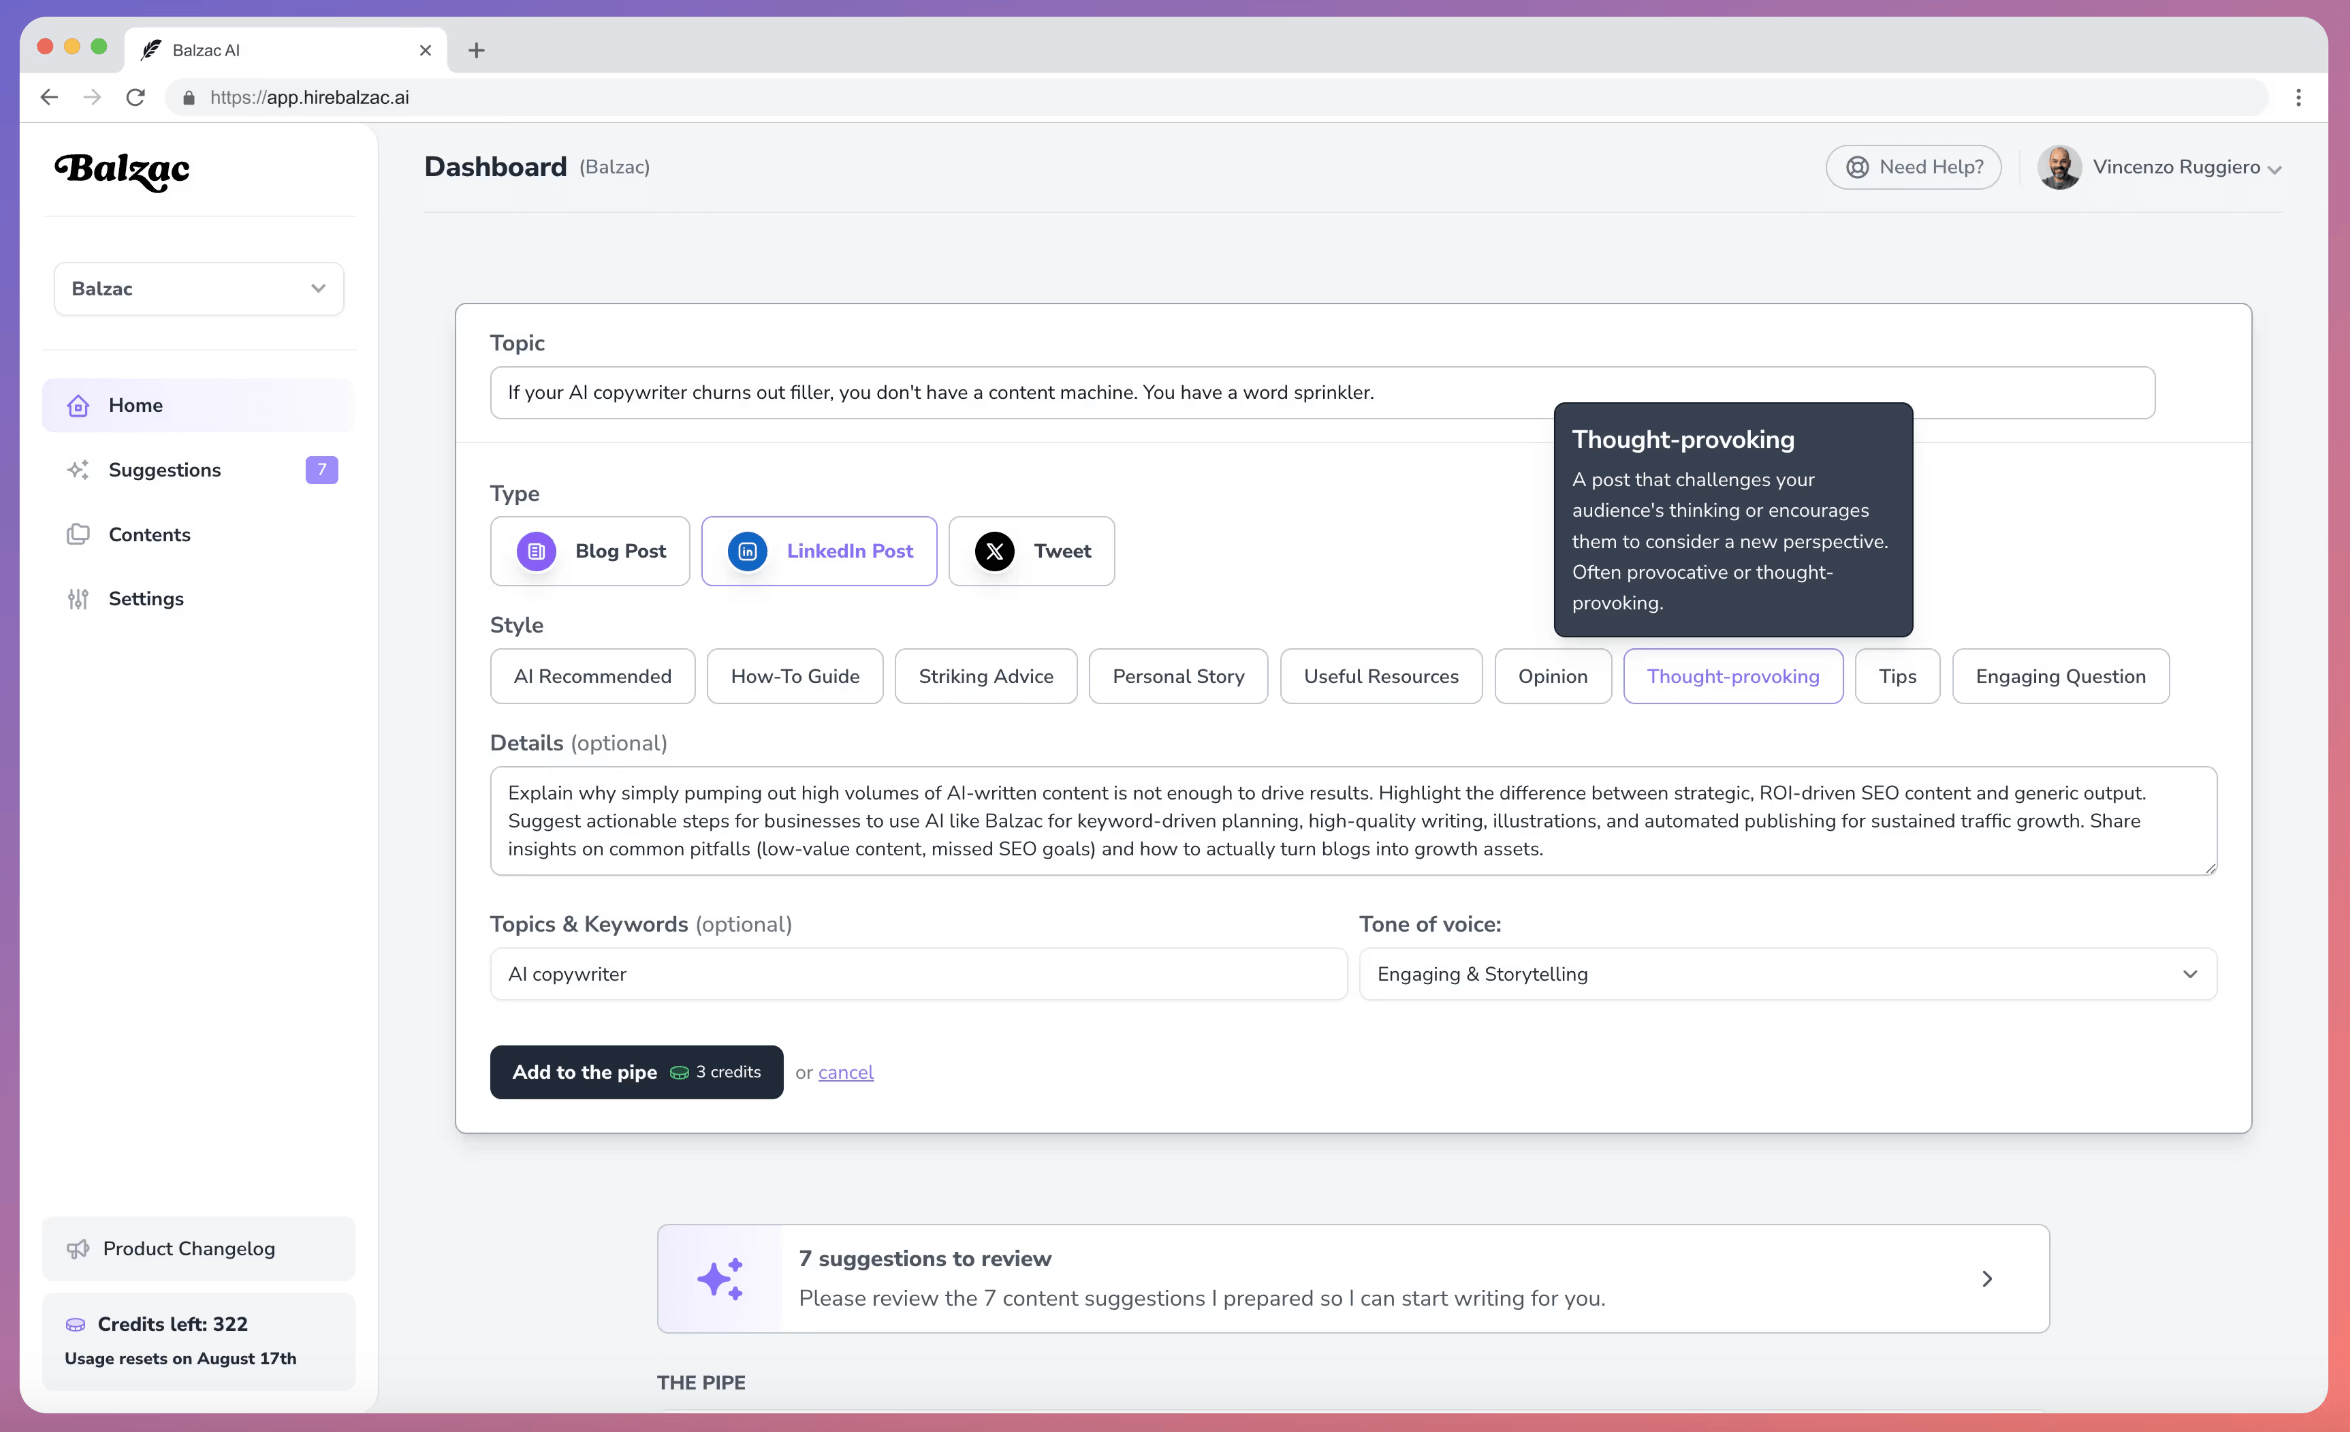Click the Settings sliders icon
Screen dimensions: 2350x1432
coord(78,599)
